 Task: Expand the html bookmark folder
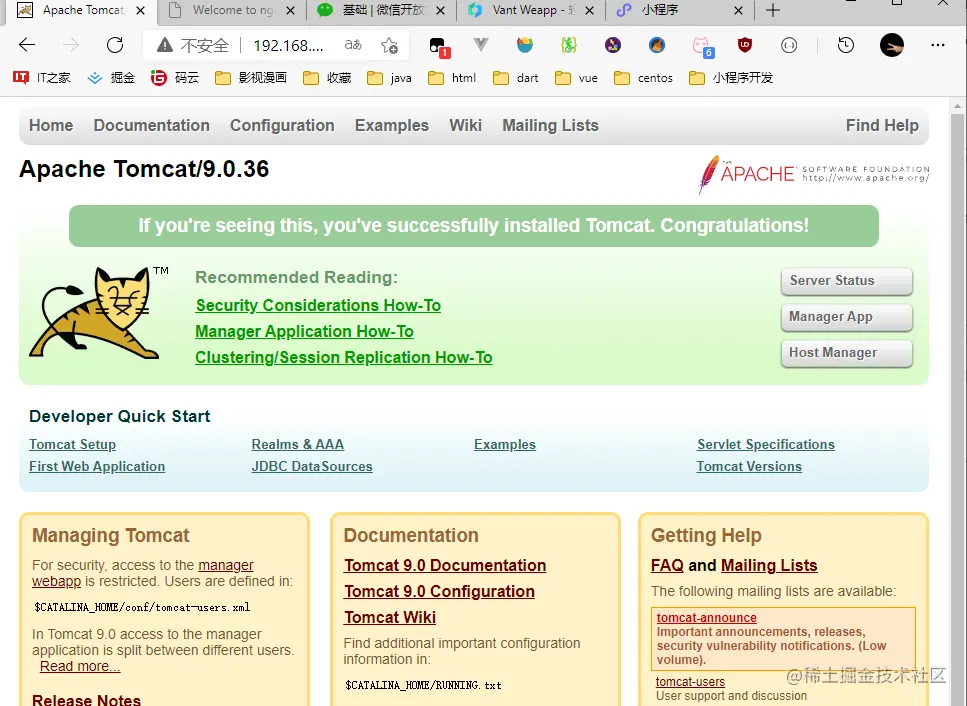[x=452, y=78]
